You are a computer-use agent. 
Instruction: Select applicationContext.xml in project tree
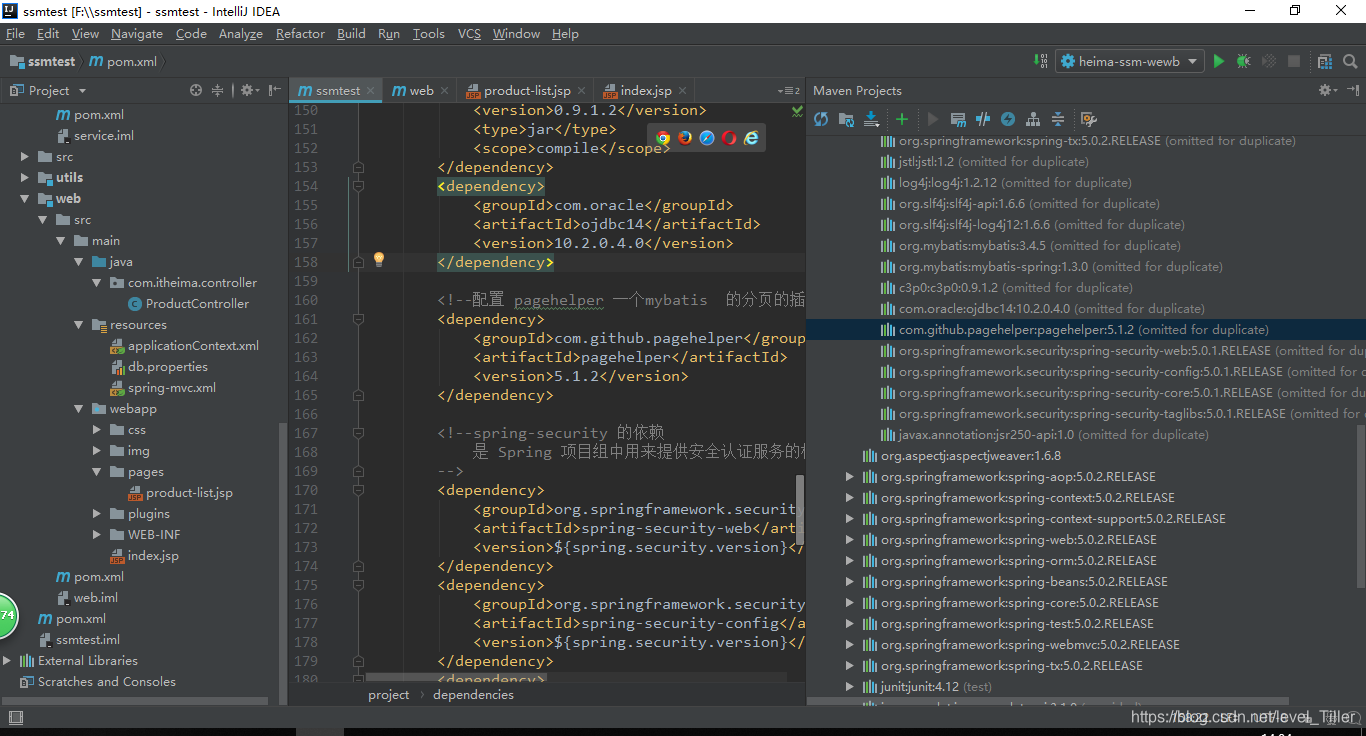point(193,346)
